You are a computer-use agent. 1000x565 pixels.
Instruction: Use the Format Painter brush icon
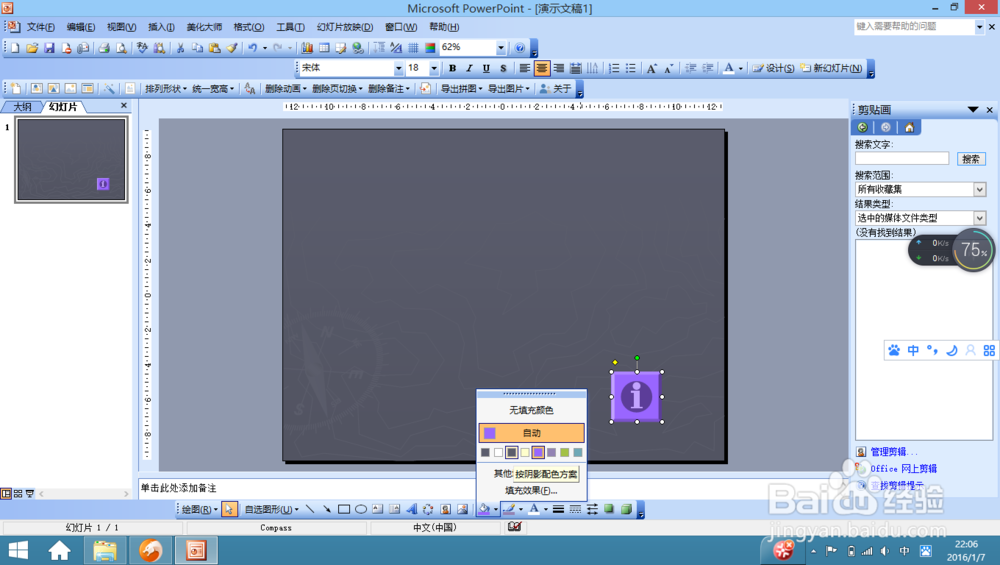pos(232,48)
